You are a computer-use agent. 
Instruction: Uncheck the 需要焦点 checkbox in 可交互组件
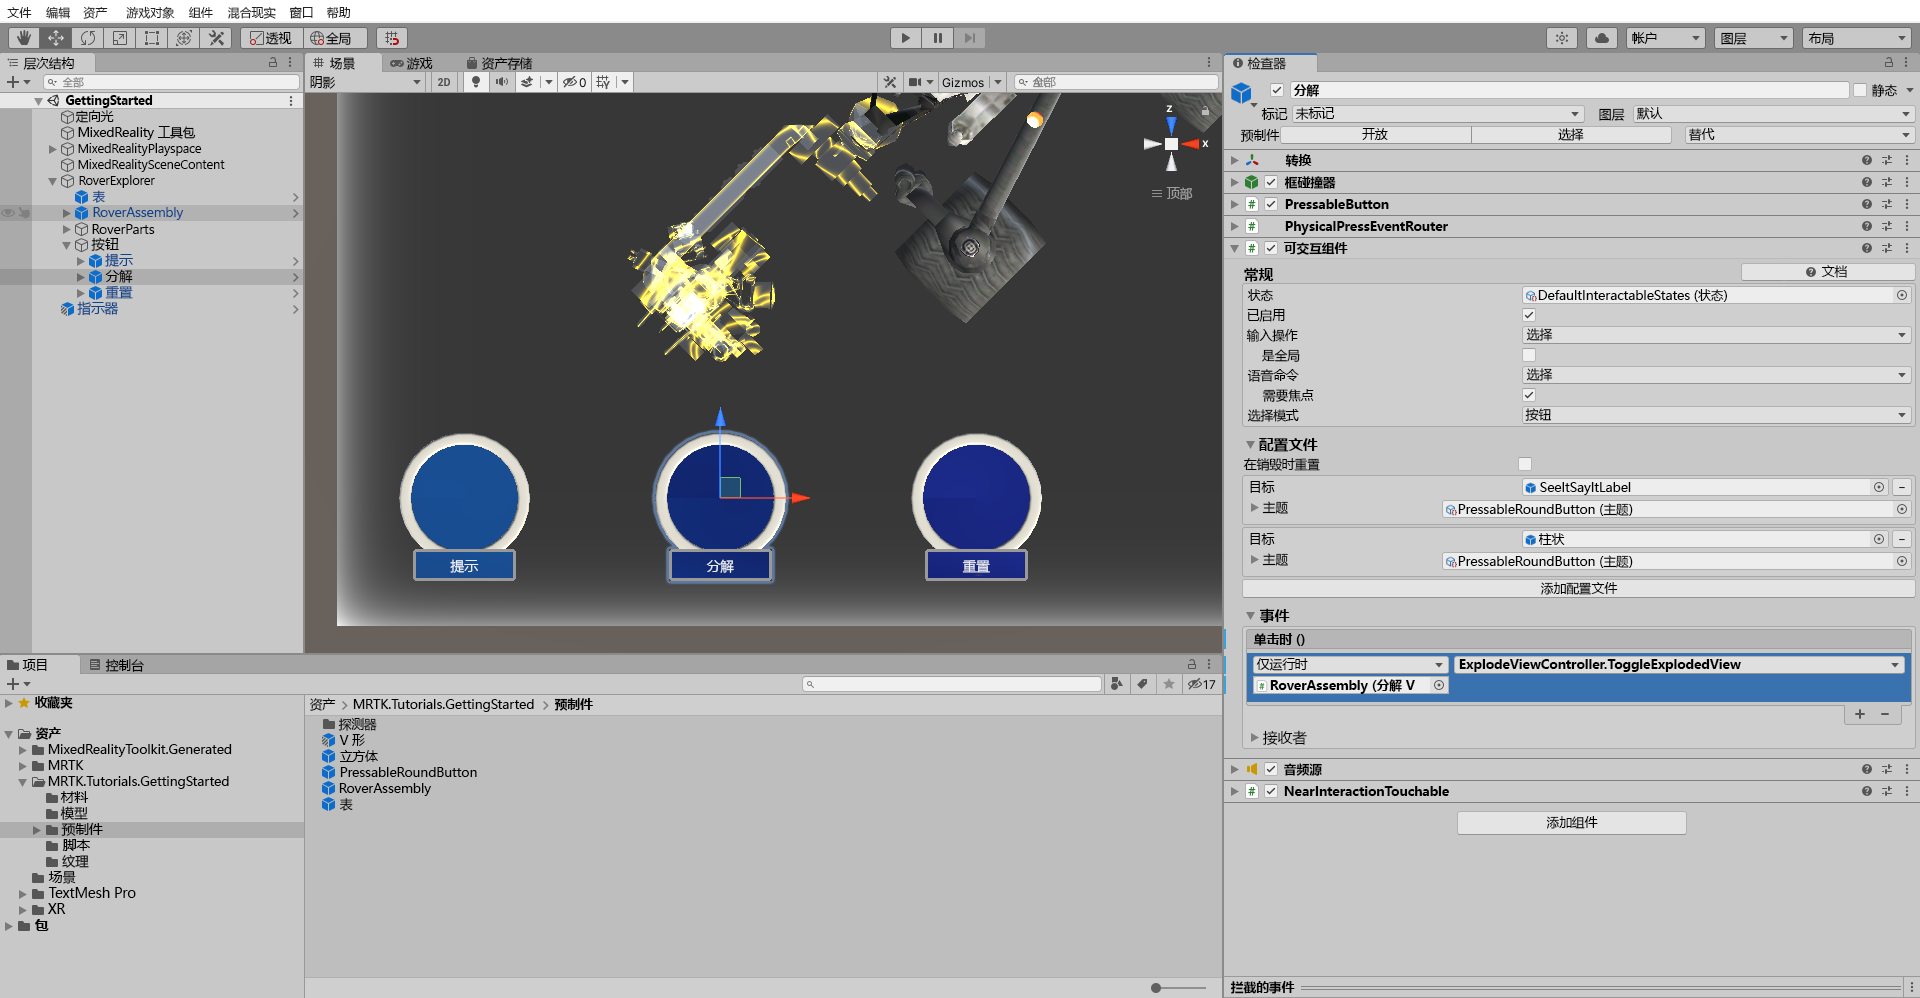pyautogui.click(x=1528, y=395)
